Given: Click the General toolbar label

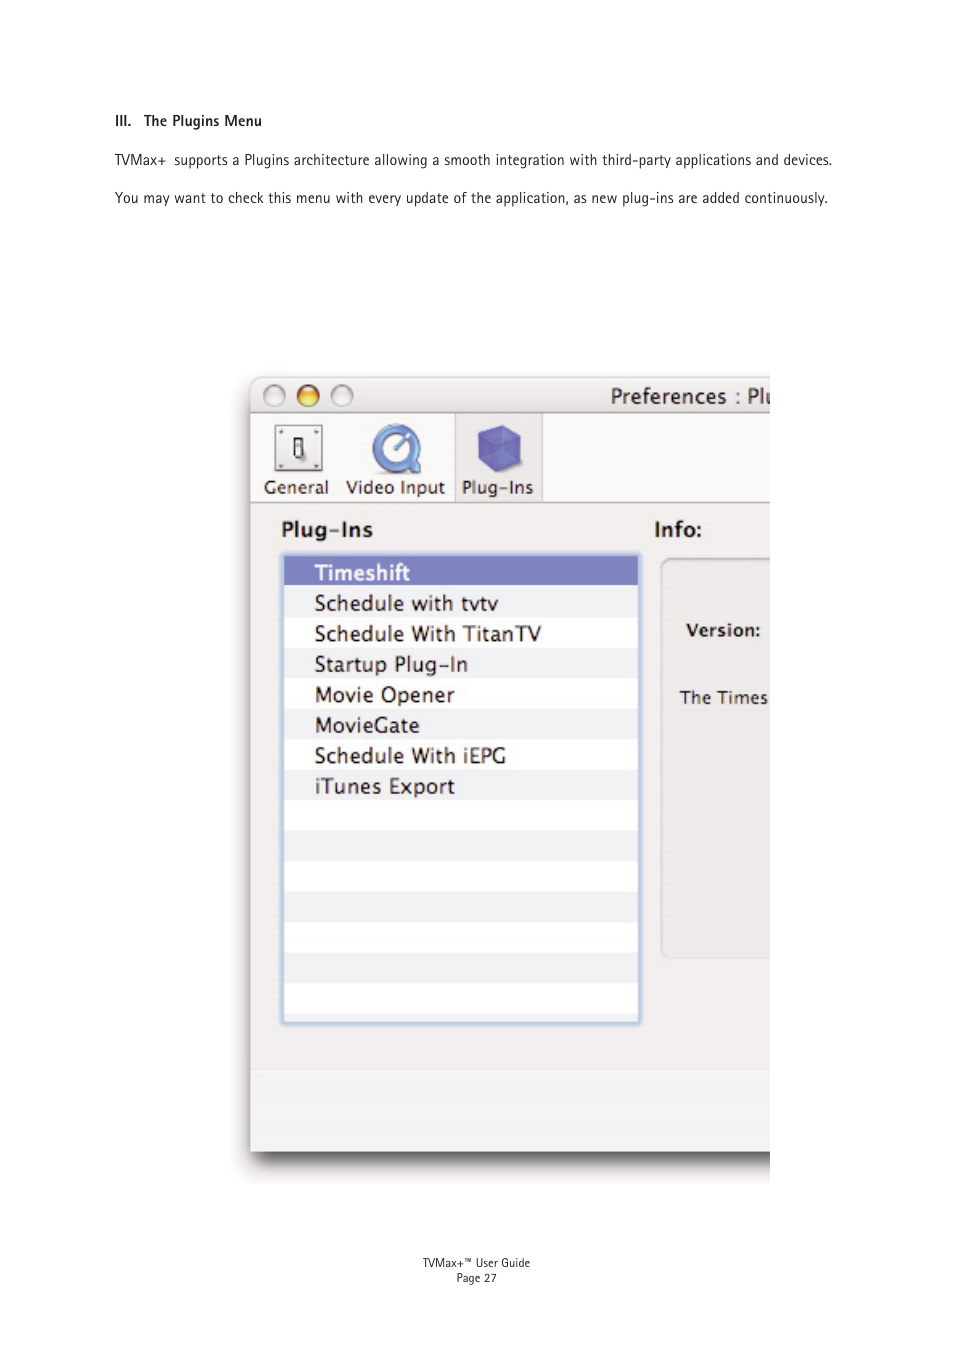Looking at the screenshot, I should click(x=296, y=487).
